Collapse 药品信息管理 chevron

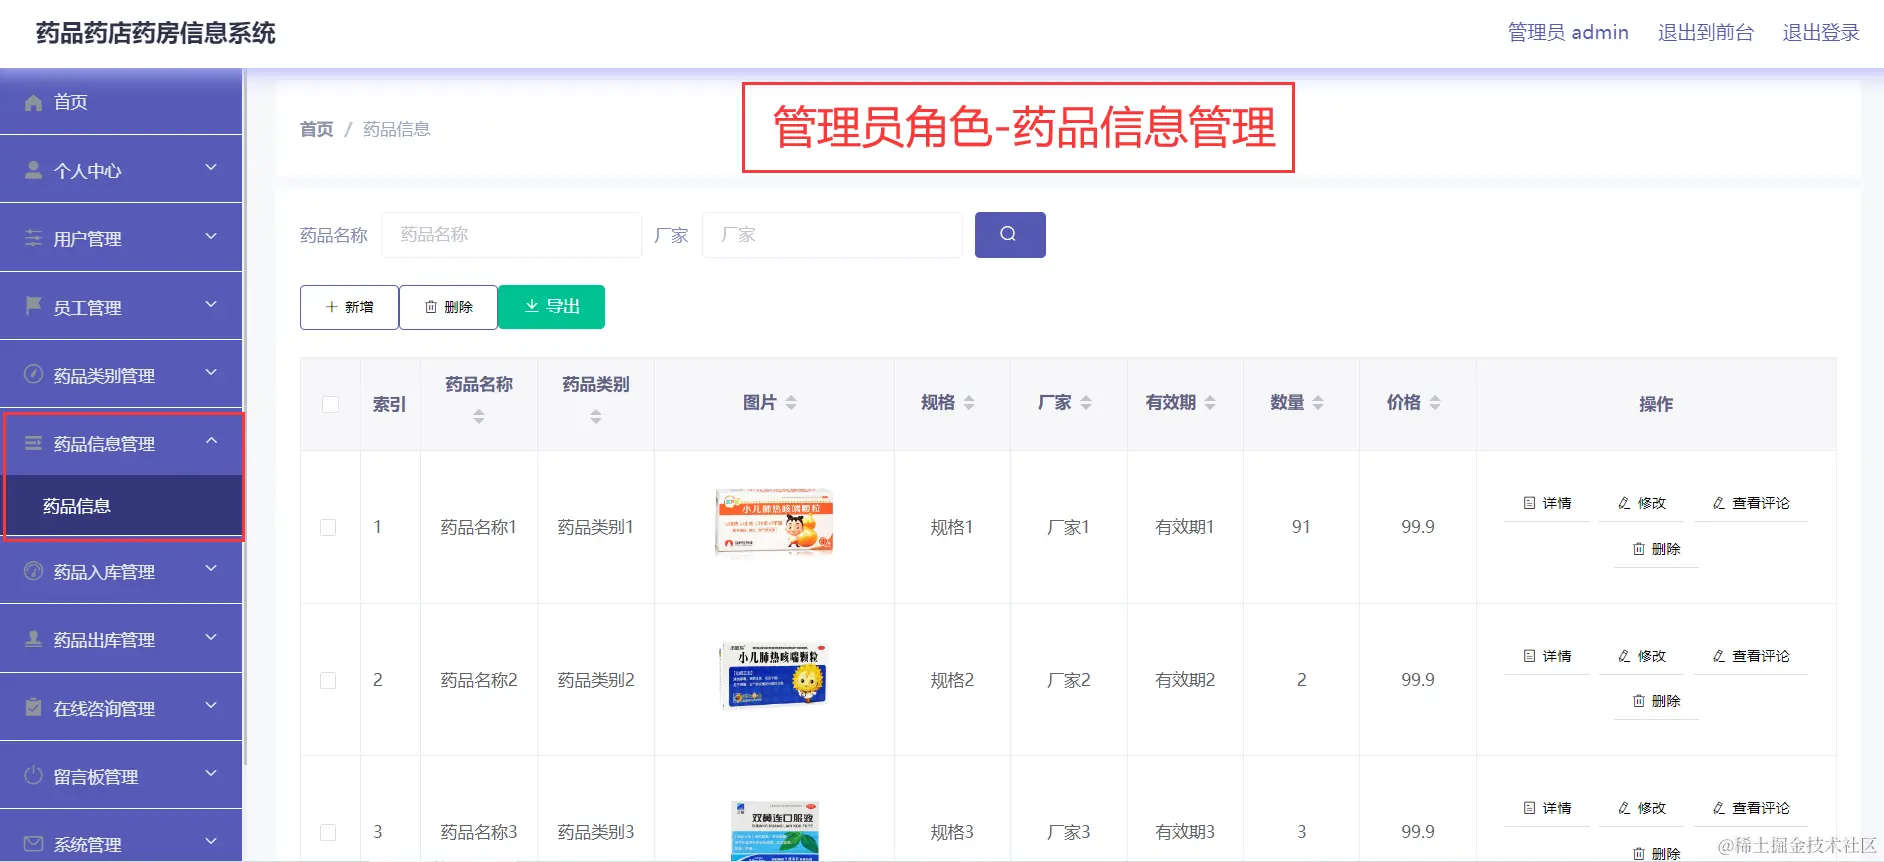point(211,440)
